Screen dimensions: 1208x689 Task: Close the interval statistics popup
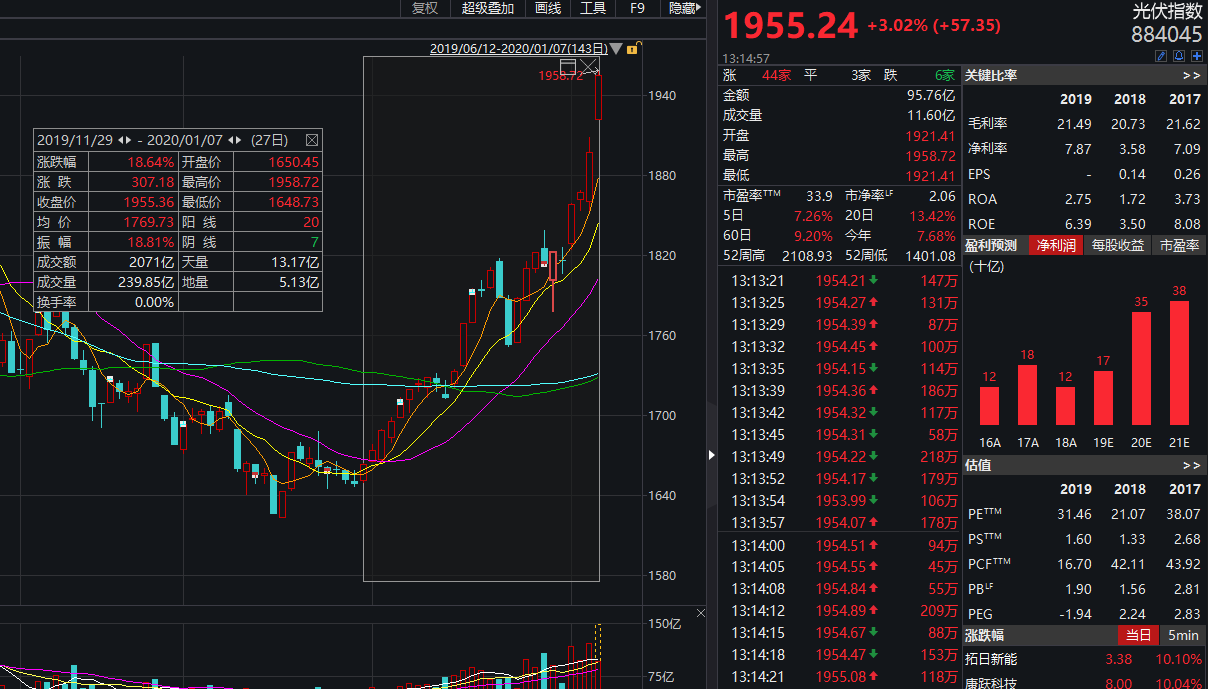point(311,140)
